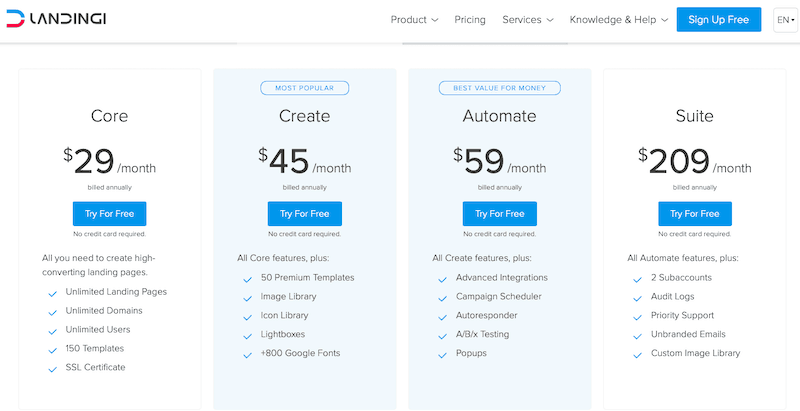800x411 pixels.
Task: Click checkmark beside Popups
Action: [x=442, y=355]
